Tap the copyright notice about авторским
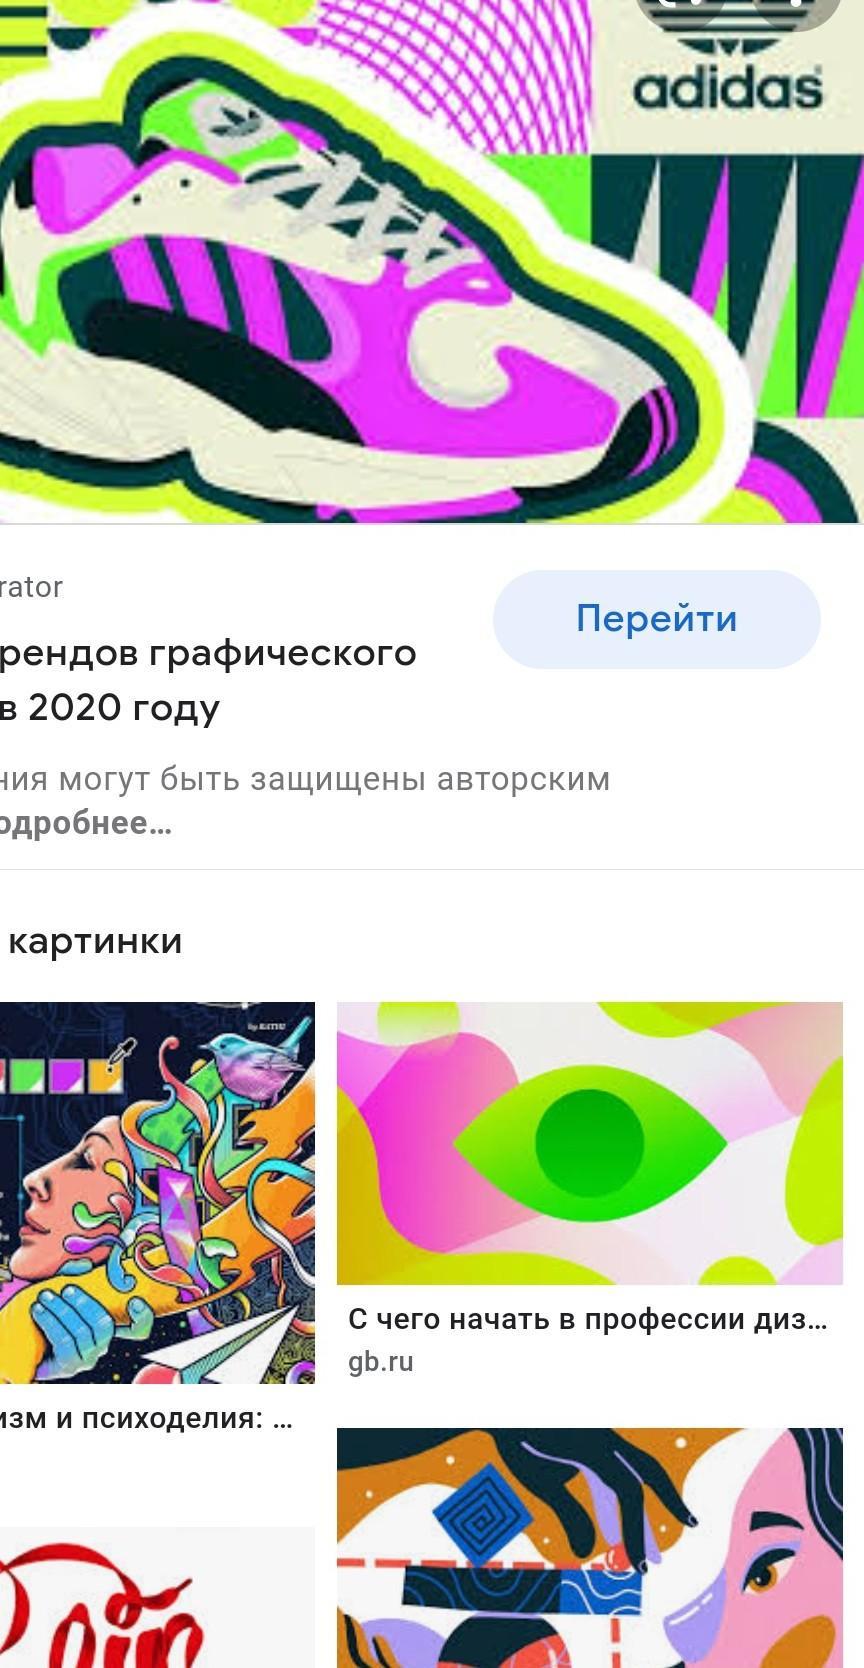Screen dimensions: 864x1668 pos(305,779)
